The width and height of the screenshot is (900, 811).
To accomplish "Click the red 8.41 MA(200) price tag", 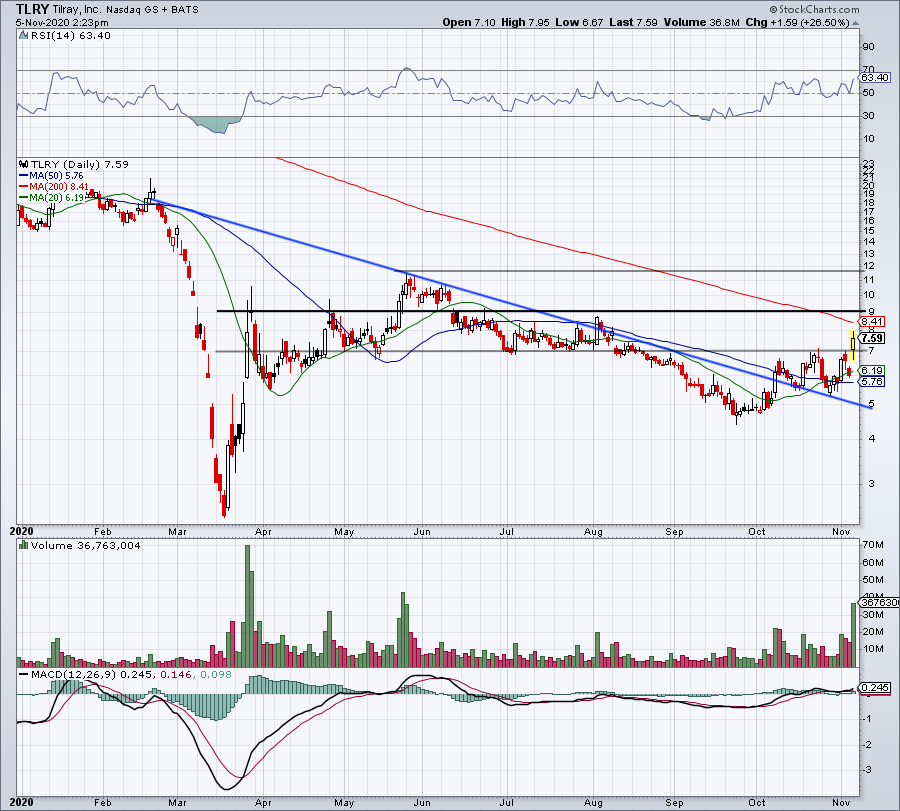I will 872,321.
